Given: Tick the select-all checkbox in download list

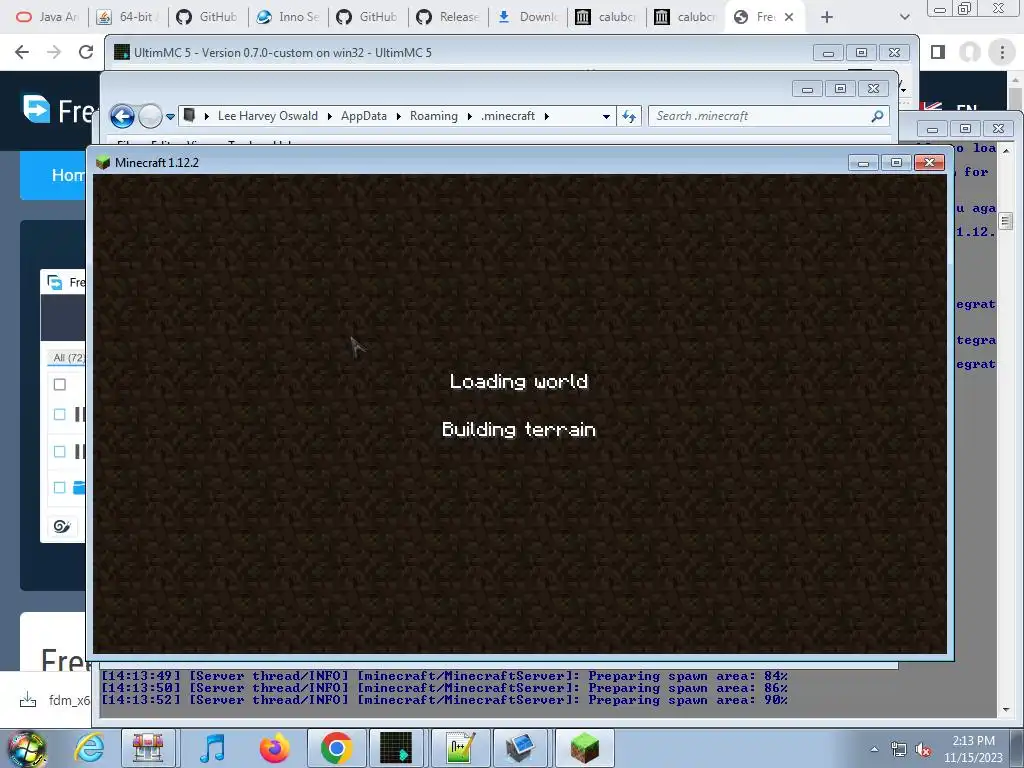Looking at the screenshot, I should (59, 384).
